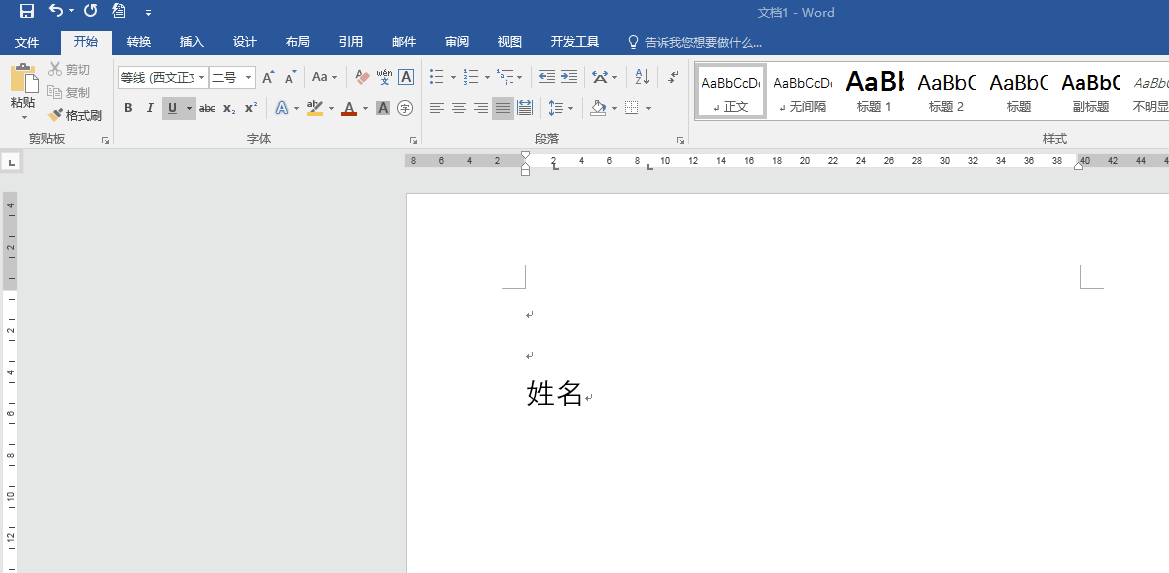This screenshot has width=1169, height=573.
Task: Open the Clipboard pane launcher
Action: click(105, 140)
